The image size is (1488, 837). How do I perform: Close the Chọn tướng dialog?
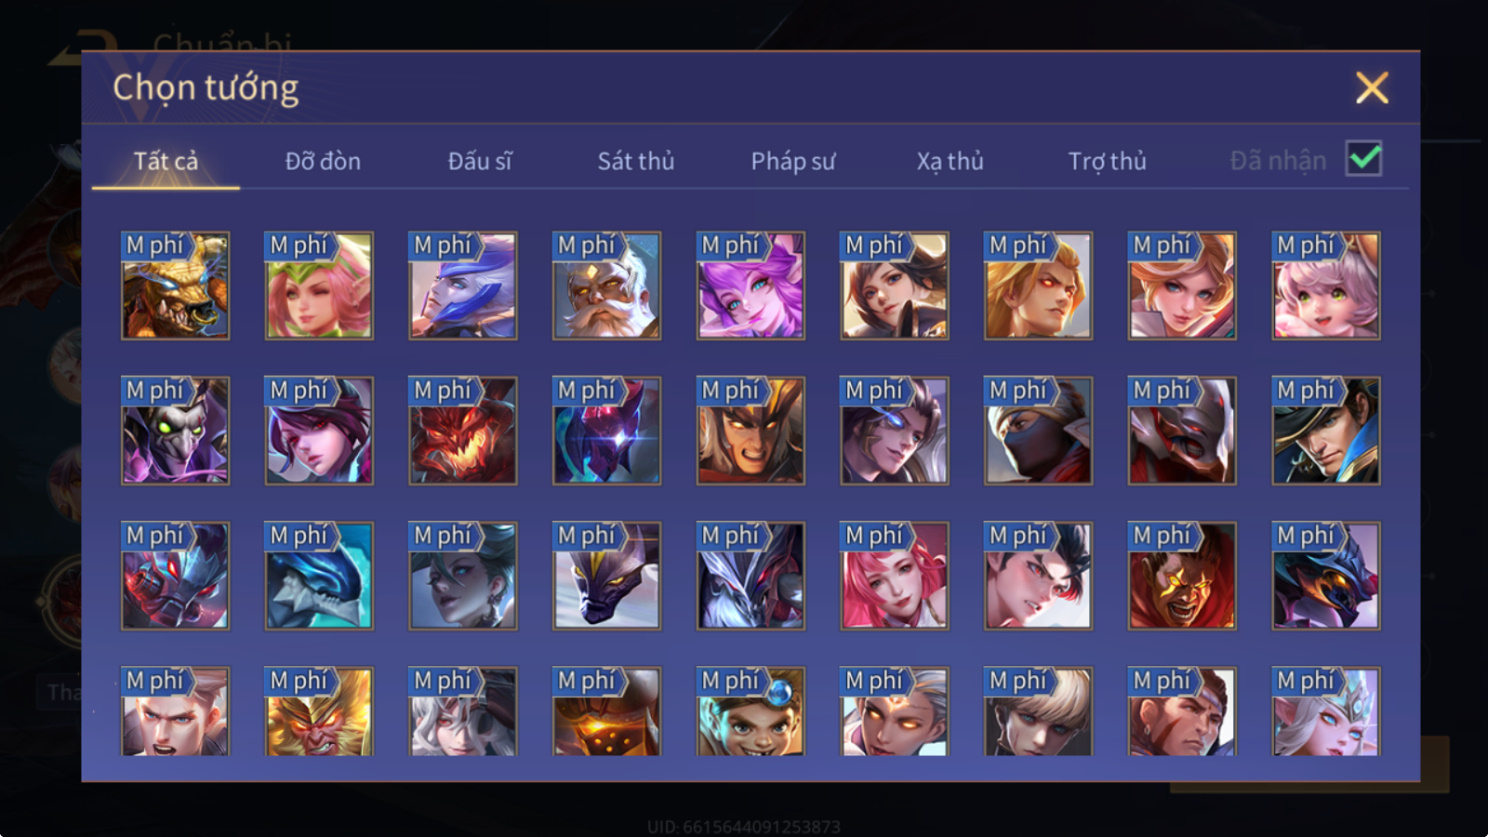click(1372, 88)
